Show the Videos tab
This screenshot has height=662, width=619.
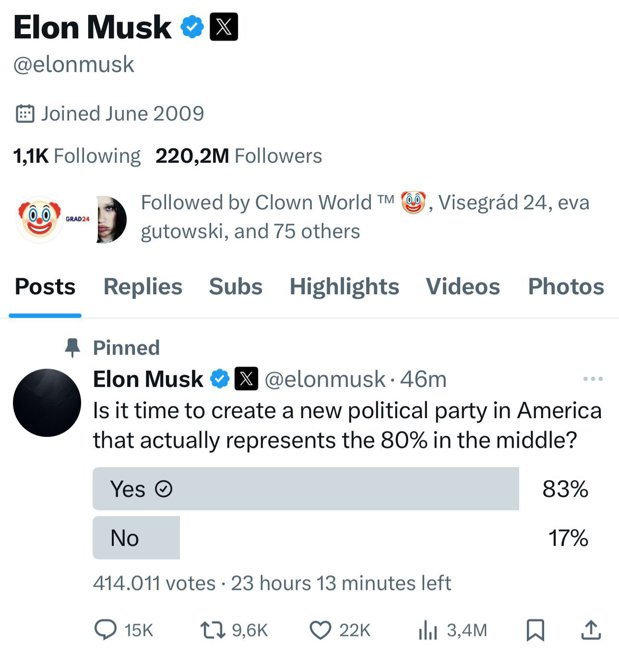click(463, 287)
